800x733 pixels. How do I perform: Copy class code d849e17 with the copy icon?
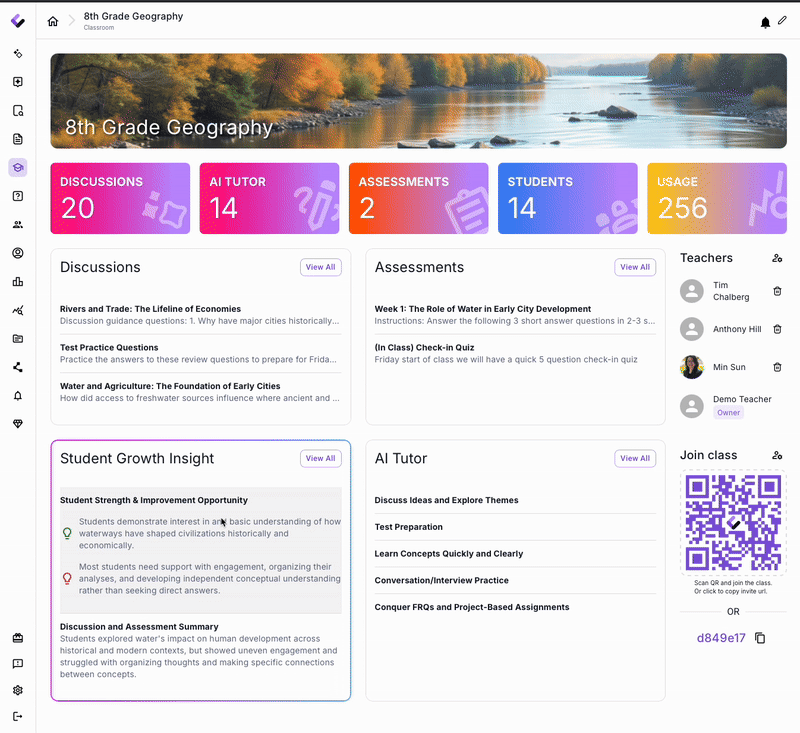click(x=760, y=638)
